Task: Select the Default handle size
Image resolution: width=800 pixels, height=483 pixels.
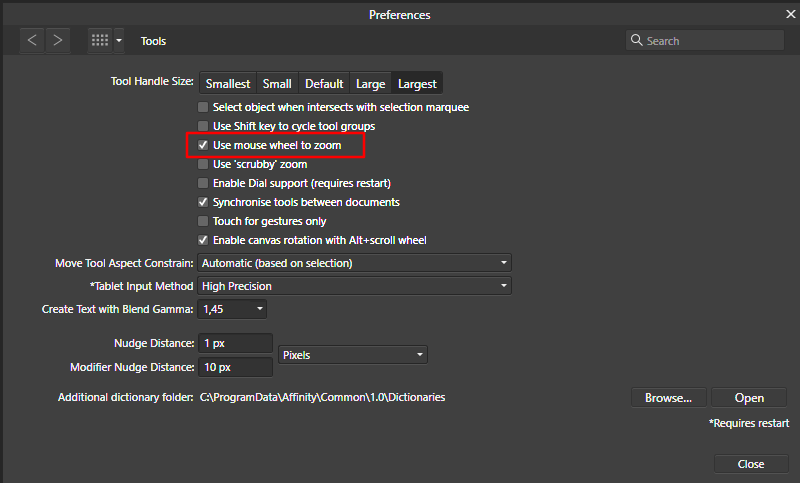Action: 324,84
